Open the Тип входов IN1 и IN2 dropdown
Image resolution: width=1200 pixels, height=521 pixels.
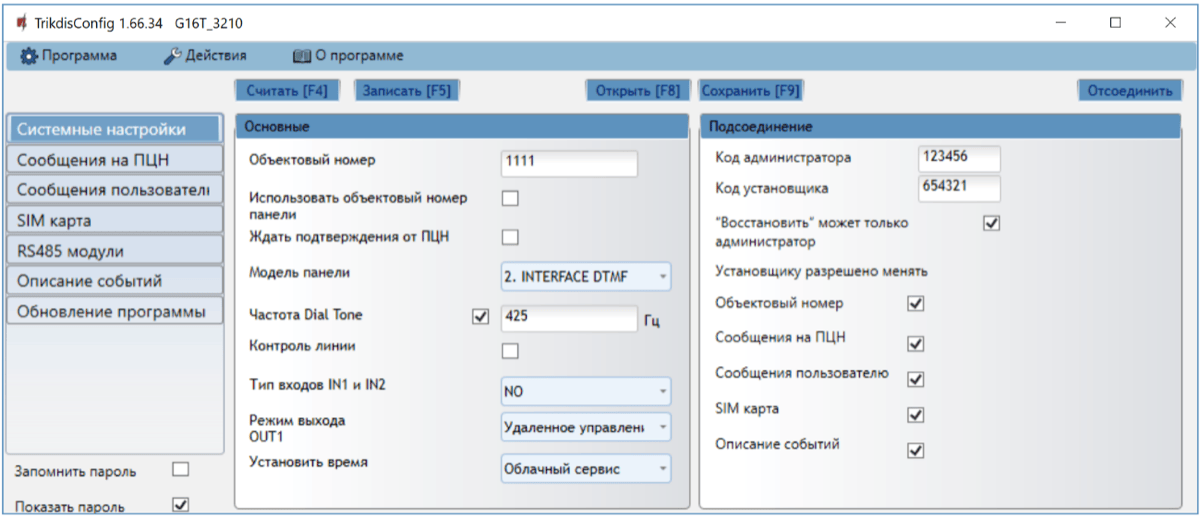point(585,392)
